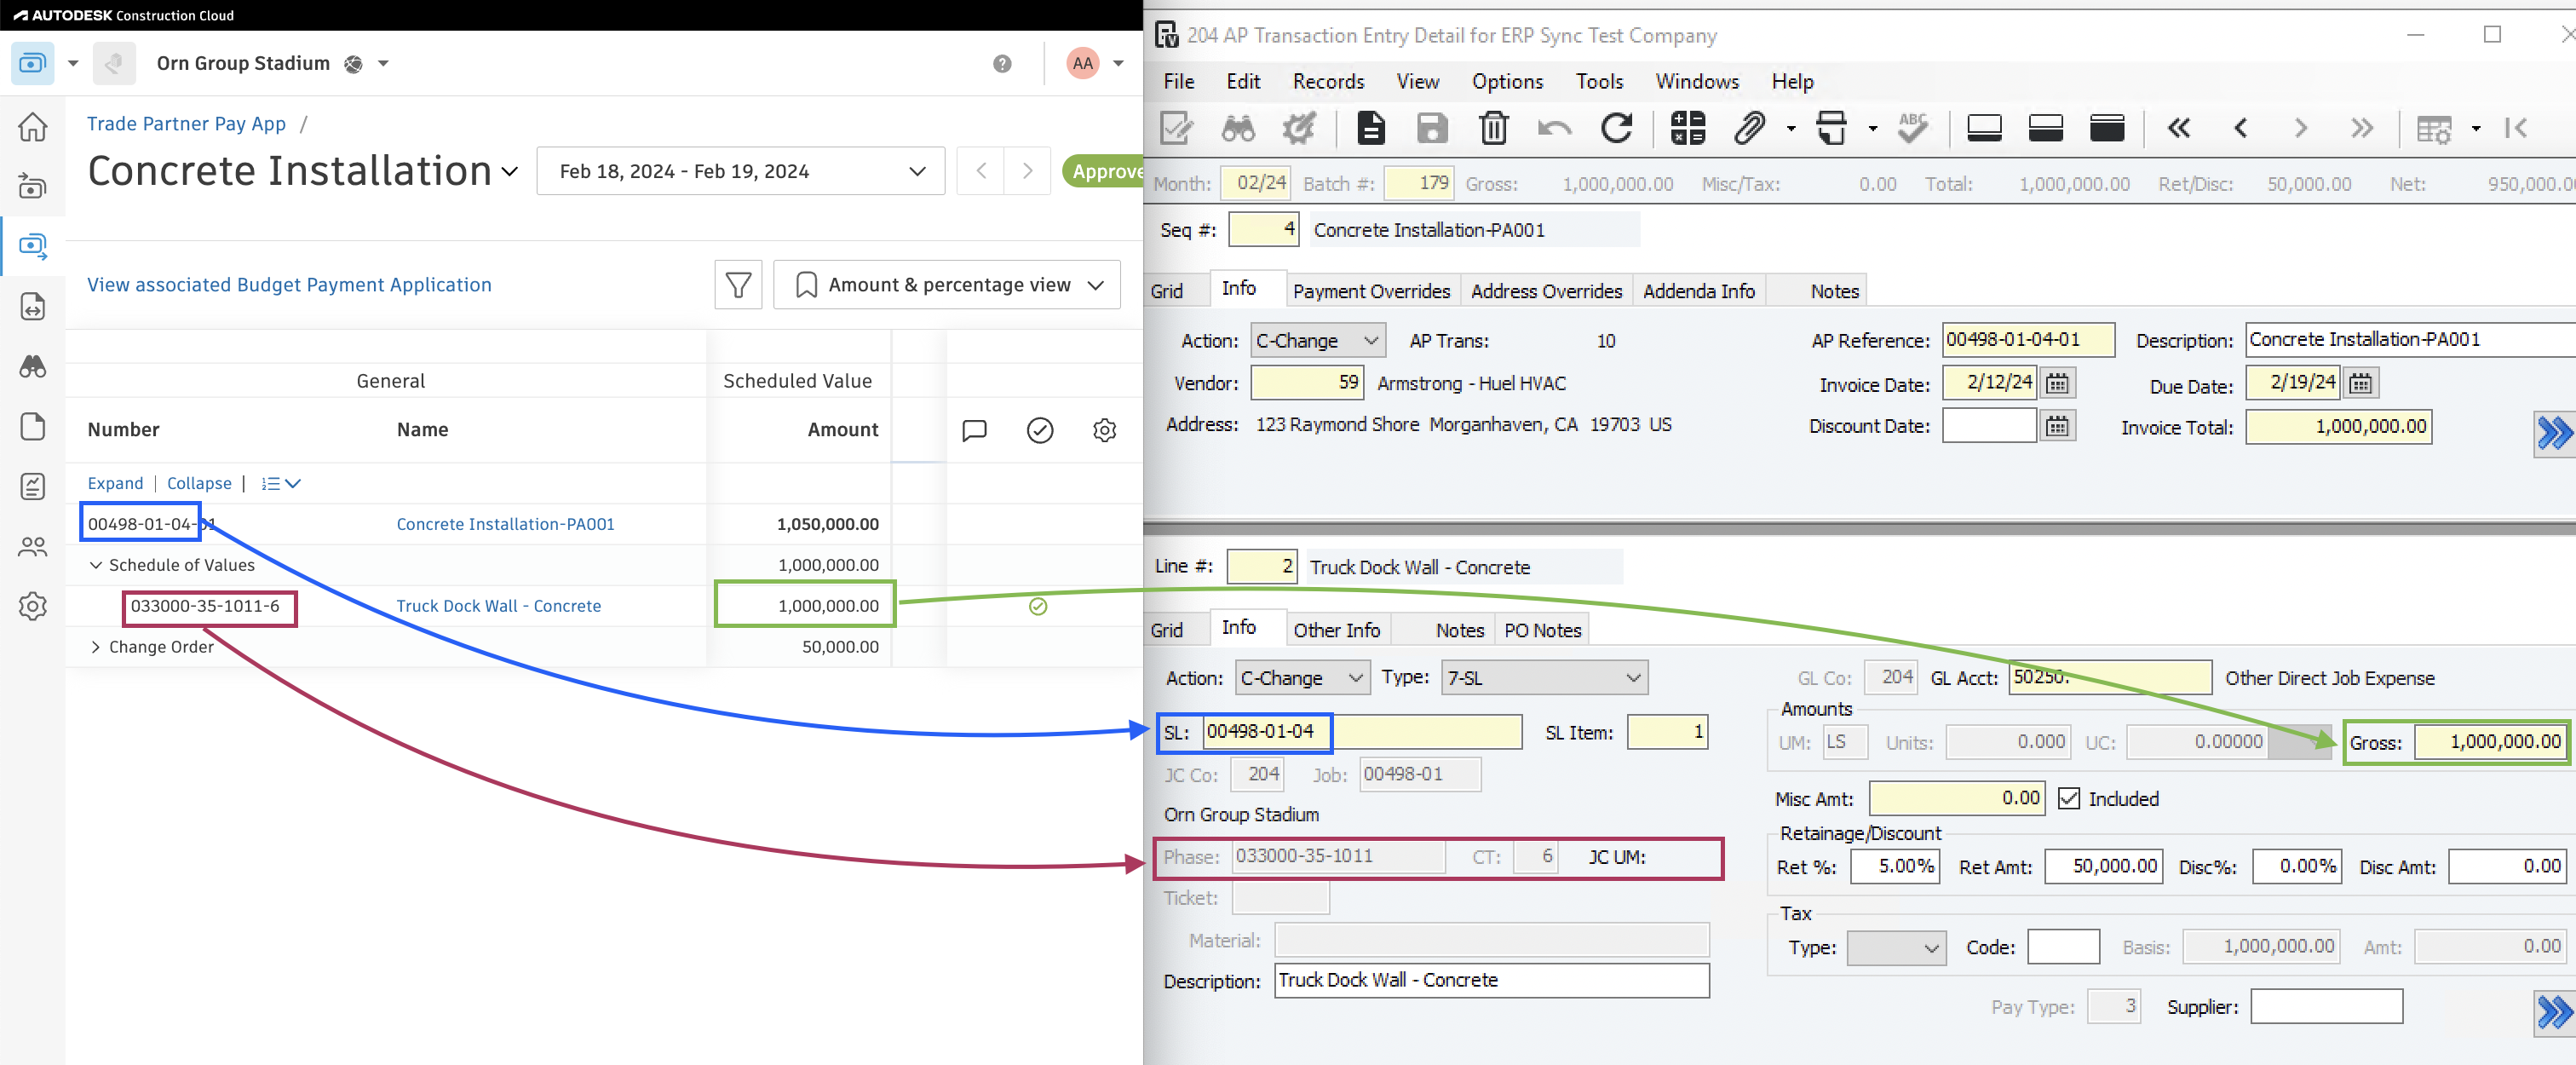Click the filter funnel icon
The height and width of the screenshot is (1065, 2576).
coord(738,285)
